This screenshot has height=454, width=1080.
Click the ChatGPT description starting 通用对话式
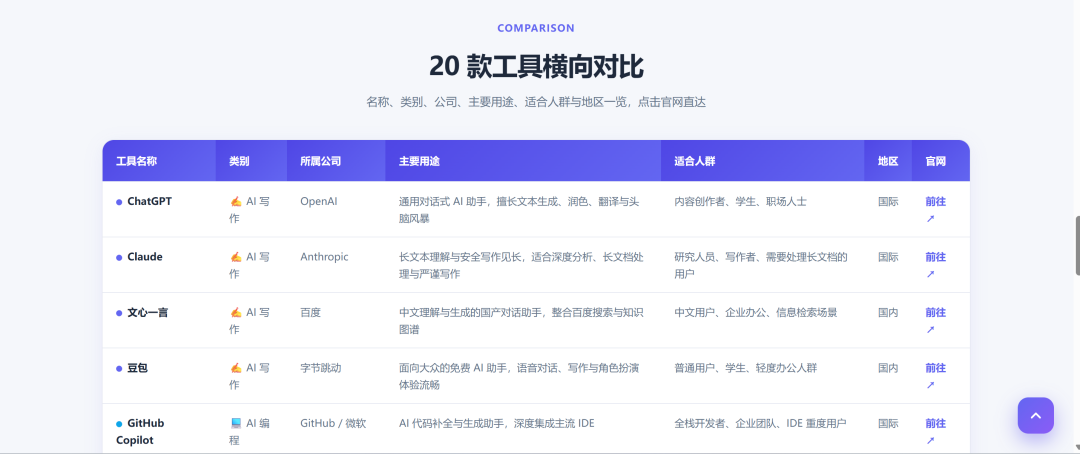[x=519, y=210]
